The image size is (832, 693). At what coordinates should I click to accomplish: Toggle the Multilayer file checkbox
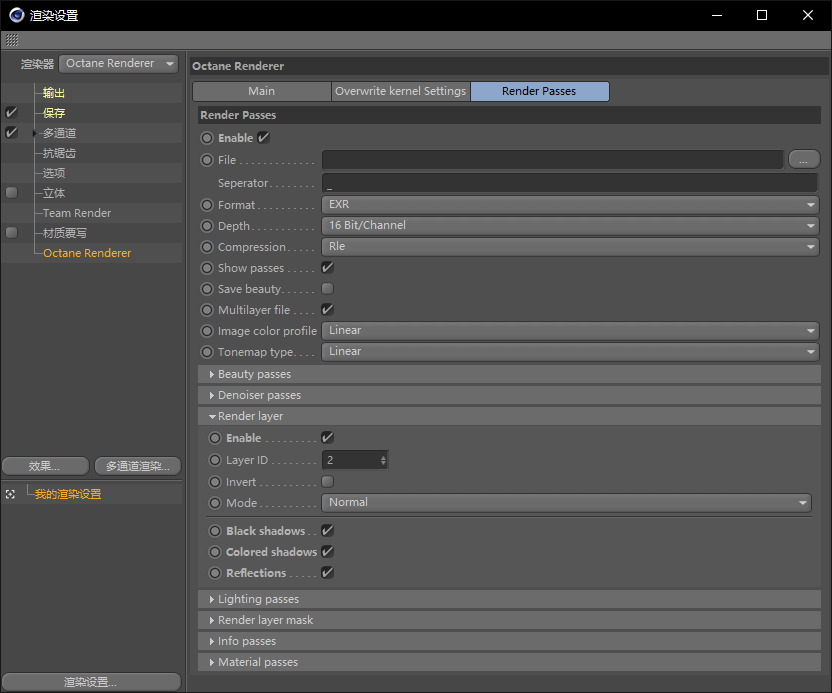327,309
